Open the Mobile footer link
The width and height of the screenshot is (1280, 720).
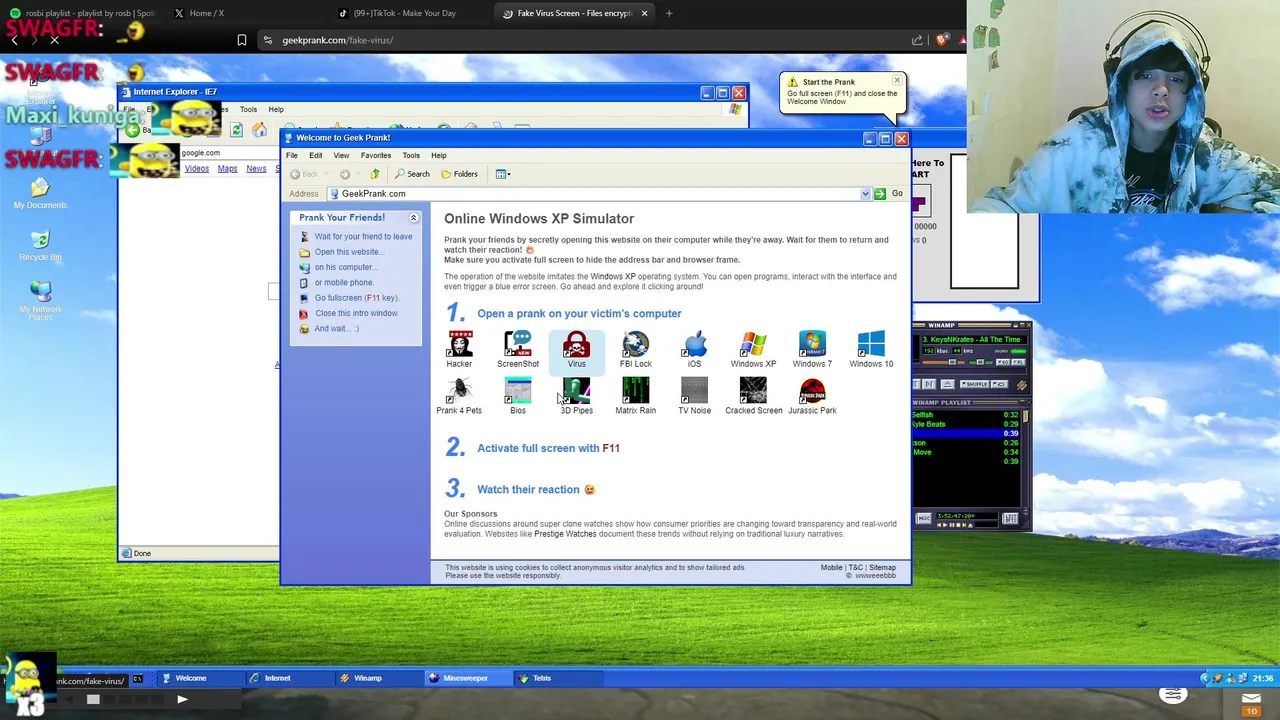coord(831,567)
